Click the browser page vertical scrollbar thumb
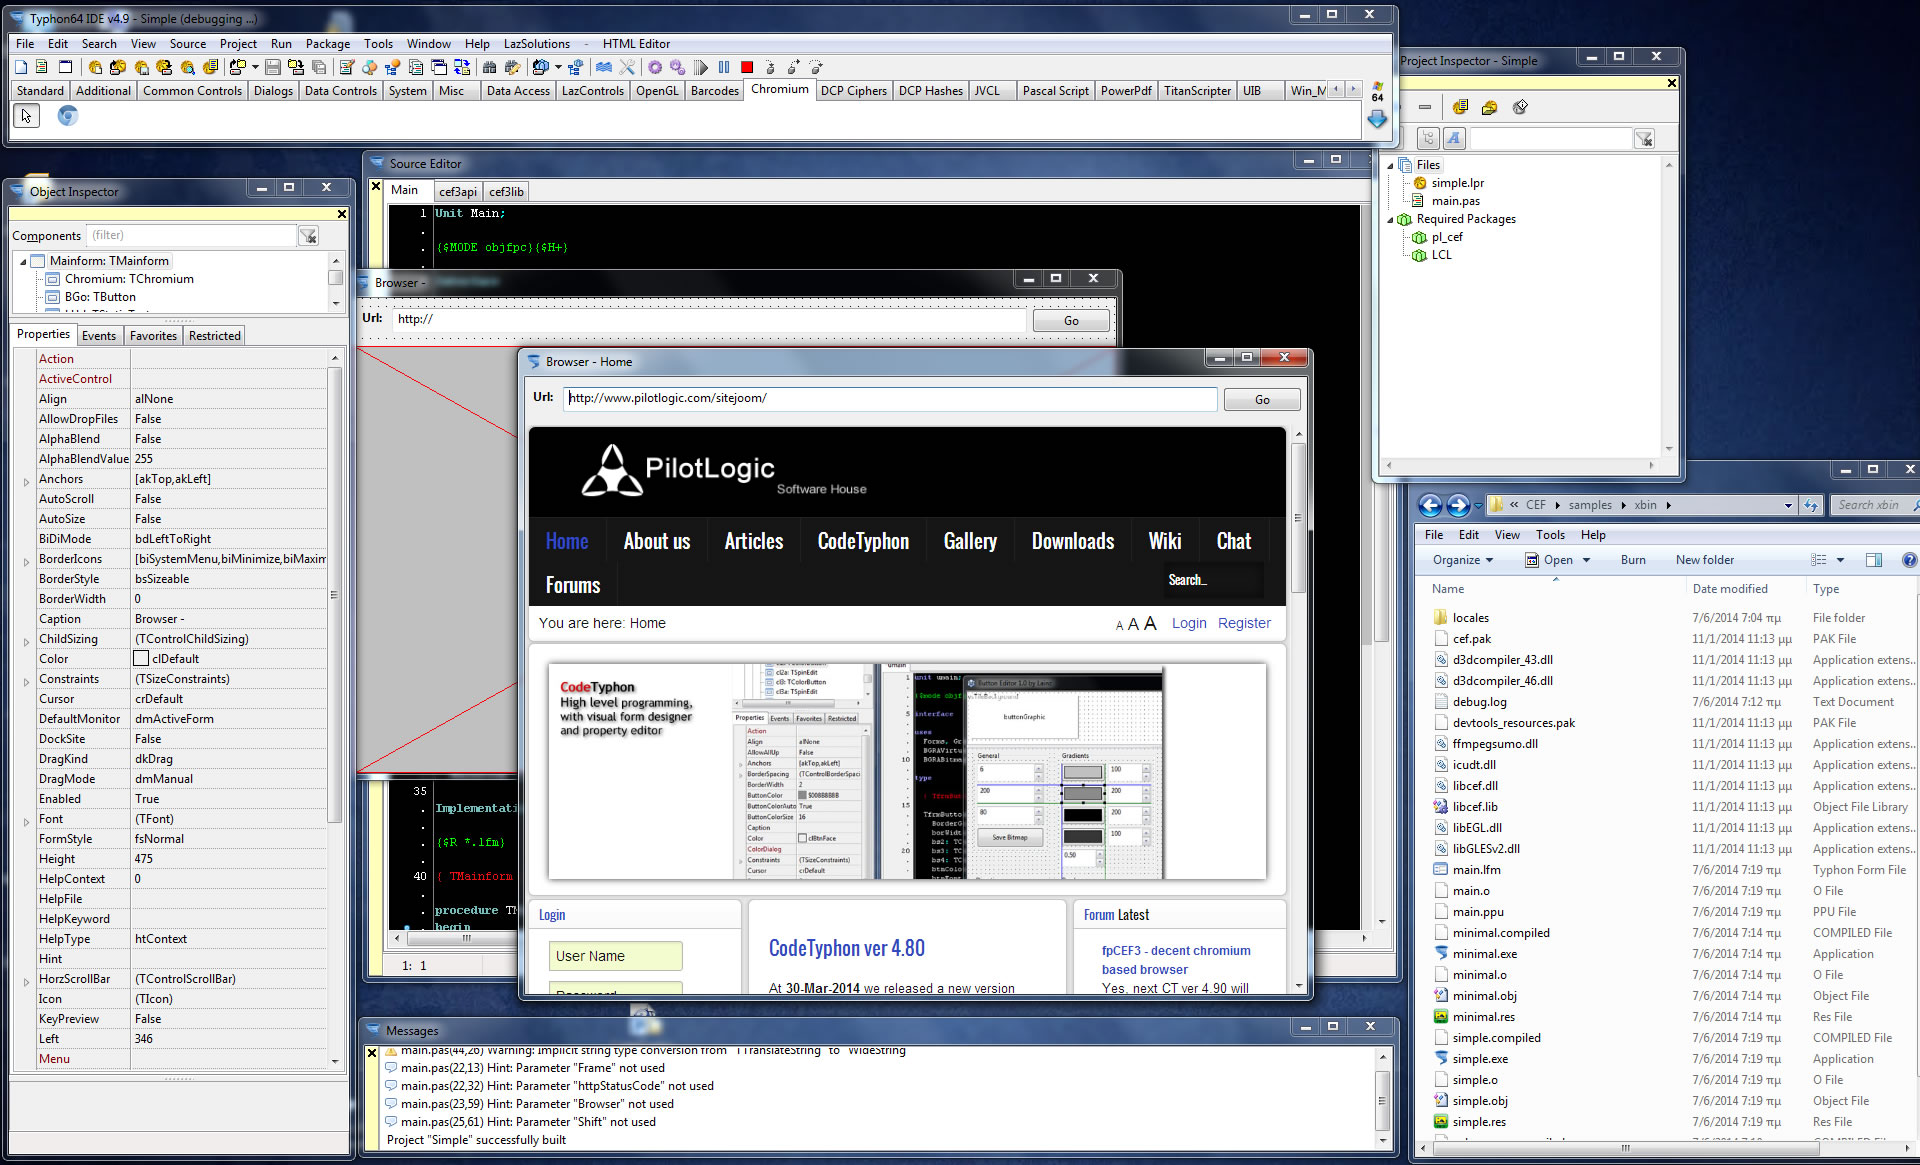This screenshot has width=1920, height=1165. tap(1298, 518)
